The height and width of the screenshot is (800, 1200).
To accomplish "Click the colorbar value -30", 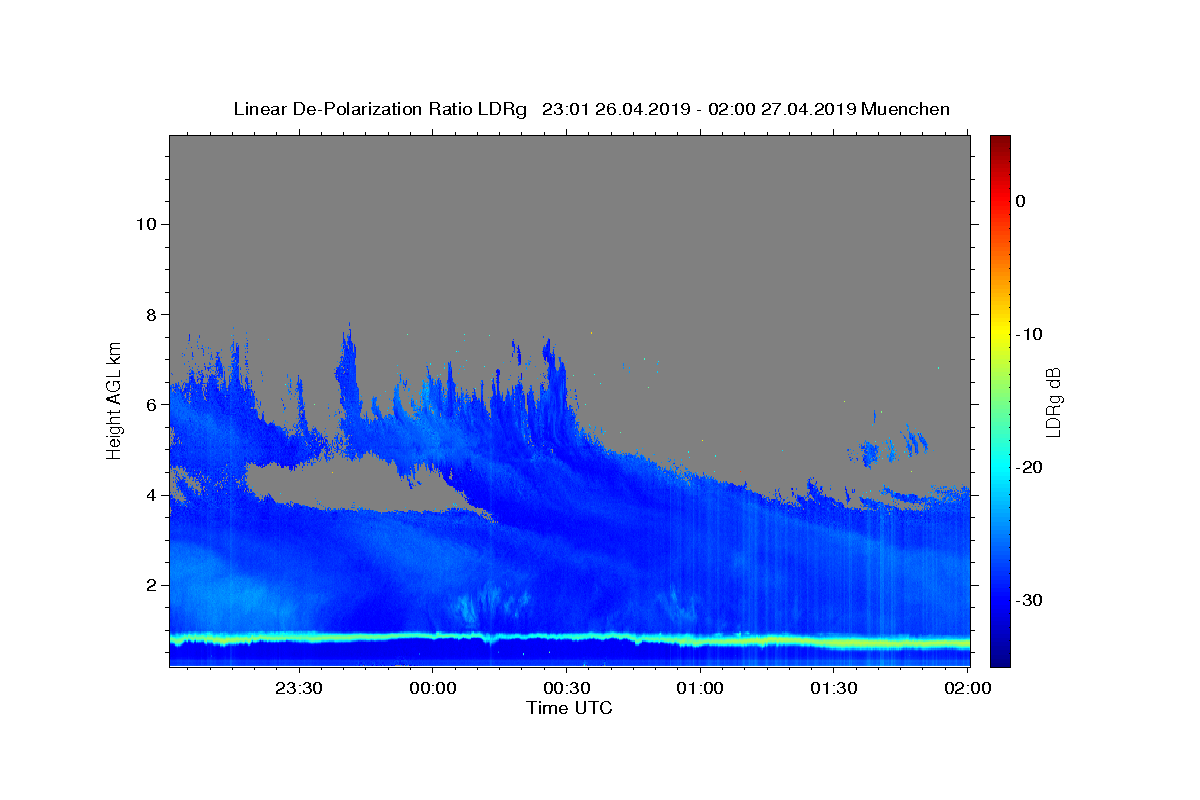I will (1030, 600).
